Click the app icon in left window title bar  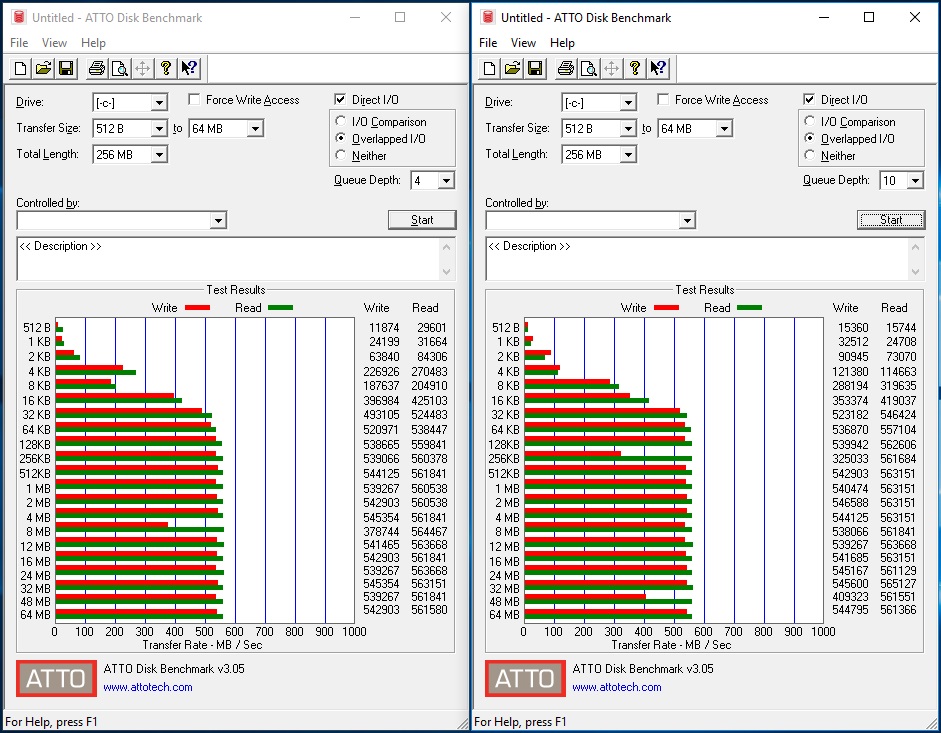point(18,17)
